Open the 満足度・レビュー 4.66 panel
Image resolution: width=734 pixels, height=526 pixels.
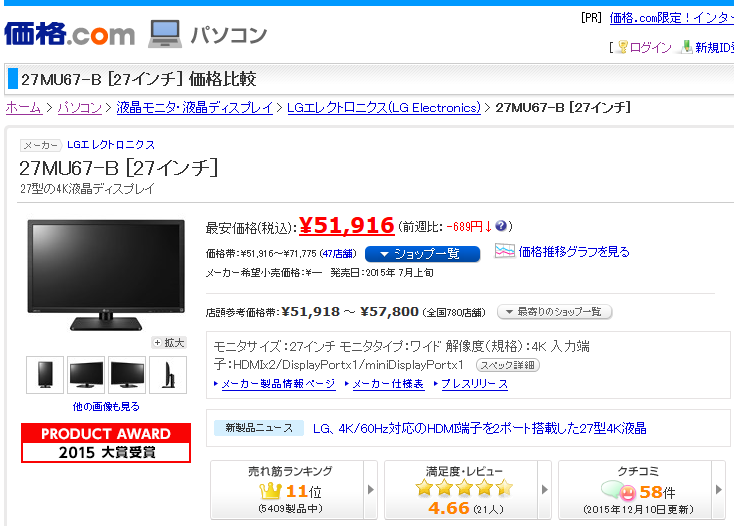(461, 490)
